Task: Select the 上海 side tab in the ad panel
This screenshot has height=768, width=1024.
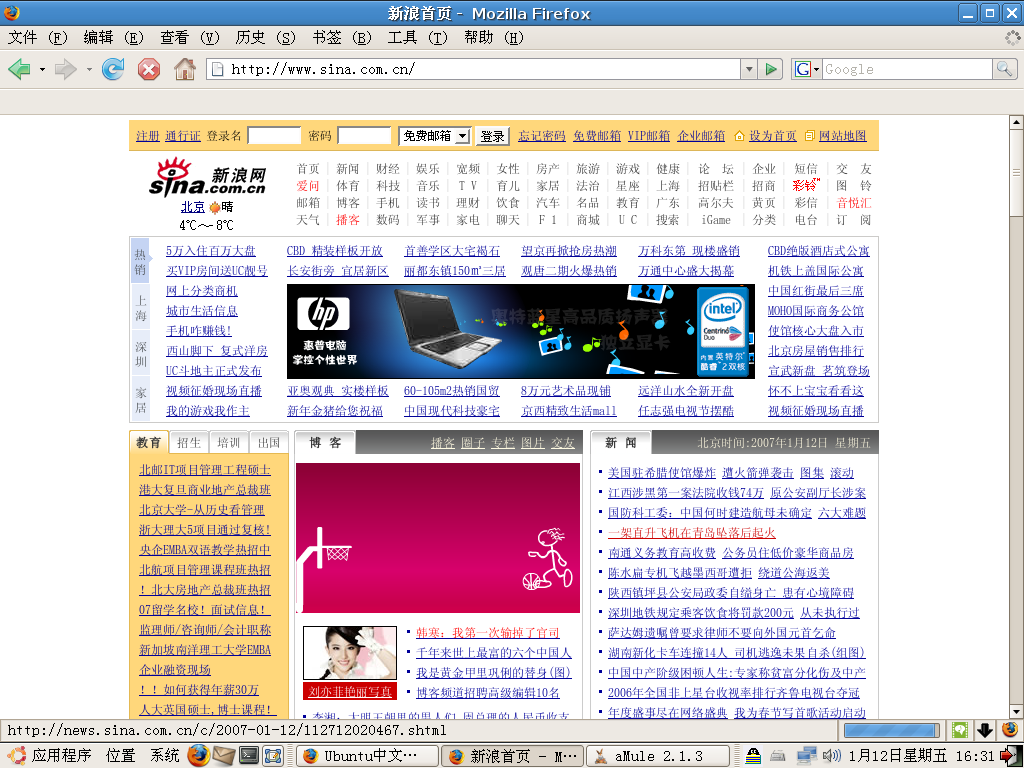Action: pyautogui.click(x=141, y=308)
